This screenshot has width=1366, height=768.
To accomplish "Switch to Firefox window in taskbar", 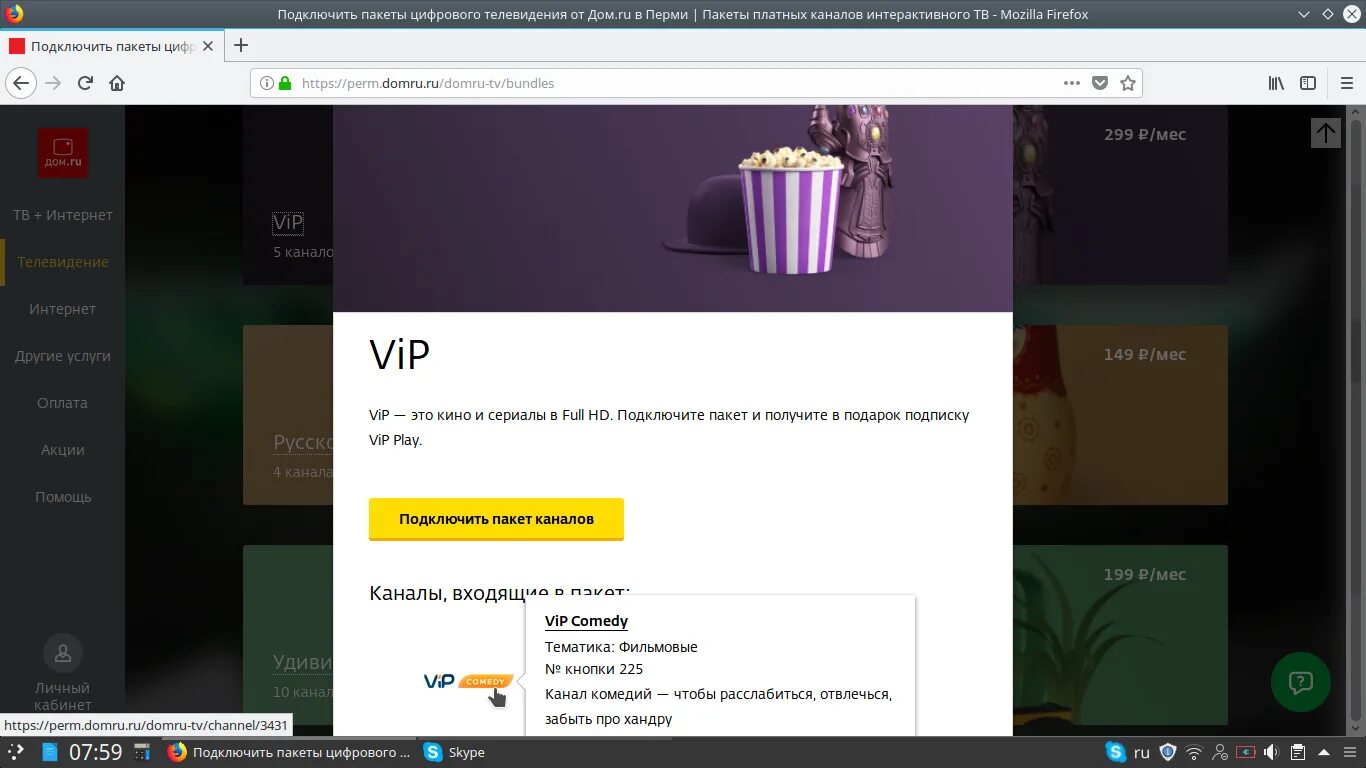I will (291, 752).
